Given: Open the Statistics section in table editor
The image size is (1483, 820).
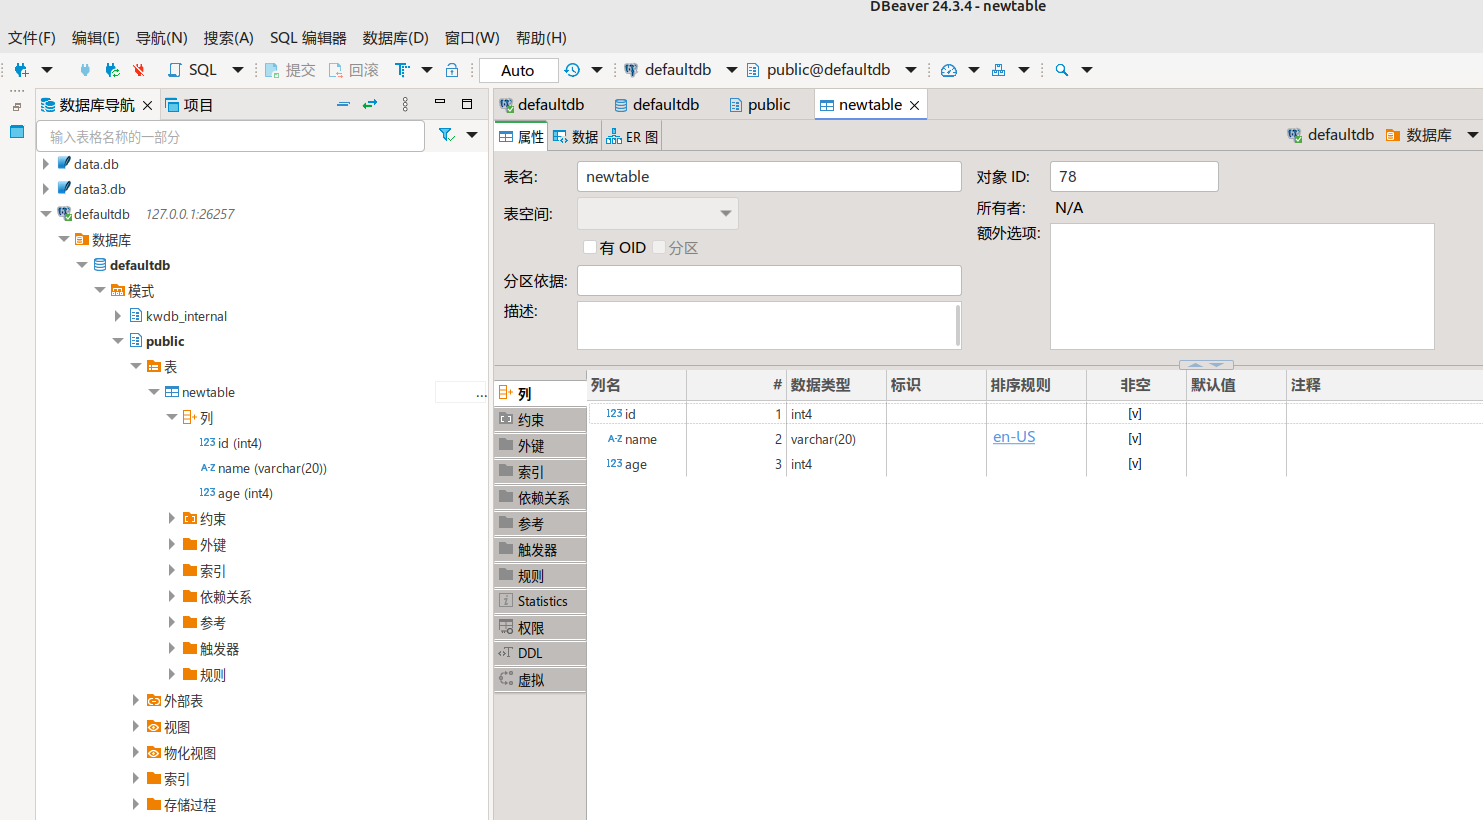Looking at the screenshot, I should coord(540,601).
